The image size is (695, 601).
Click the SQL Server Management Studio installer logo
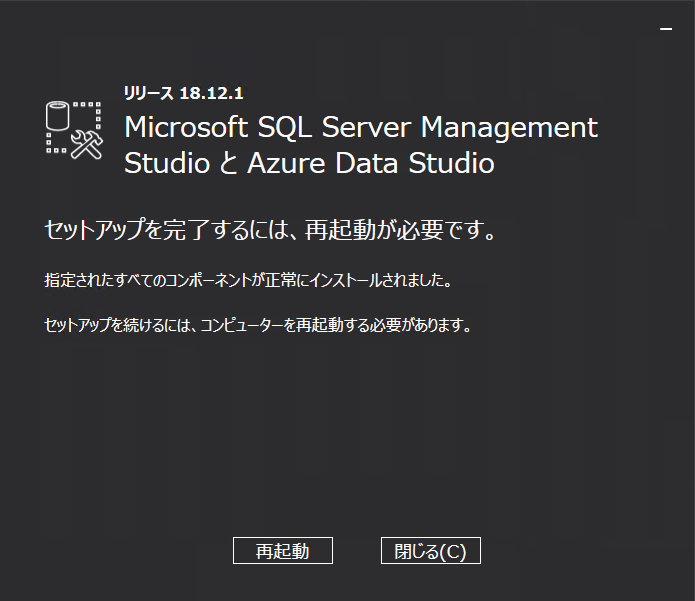[74, 130]
